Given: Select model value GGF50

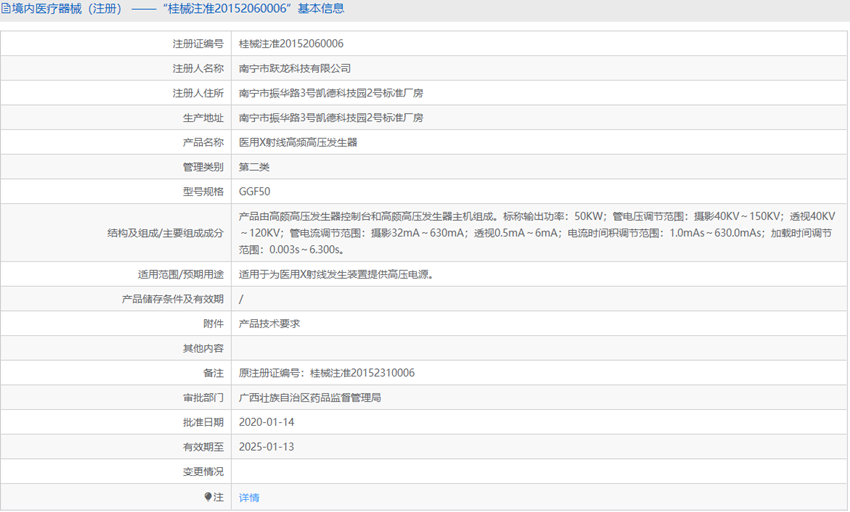Looking at the screenshot, I should 255,191.
